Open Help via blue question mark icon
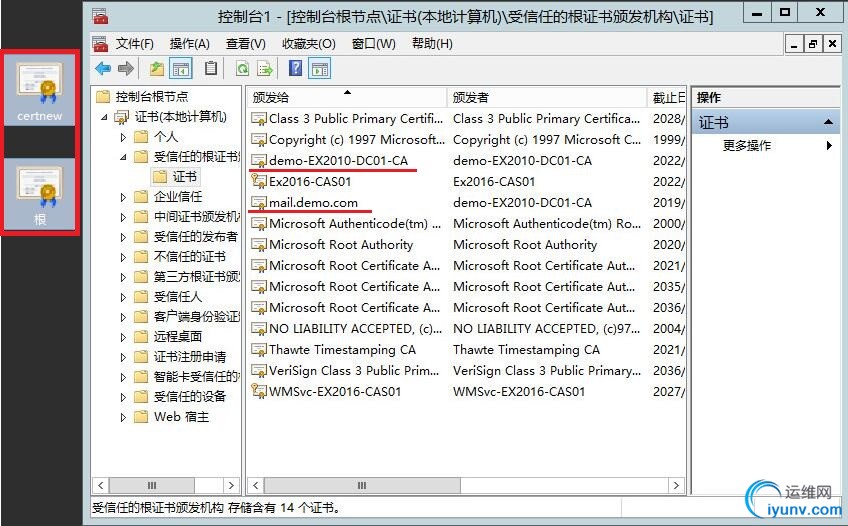This screenshot has height=526, width=848. tap(295, 68)
